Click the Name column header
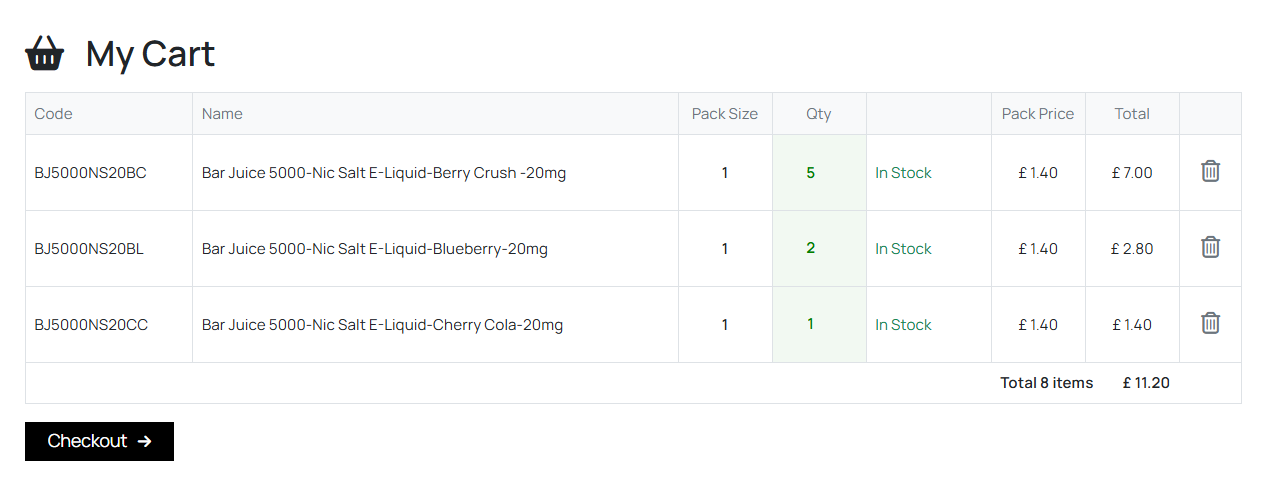 [222, 114]
